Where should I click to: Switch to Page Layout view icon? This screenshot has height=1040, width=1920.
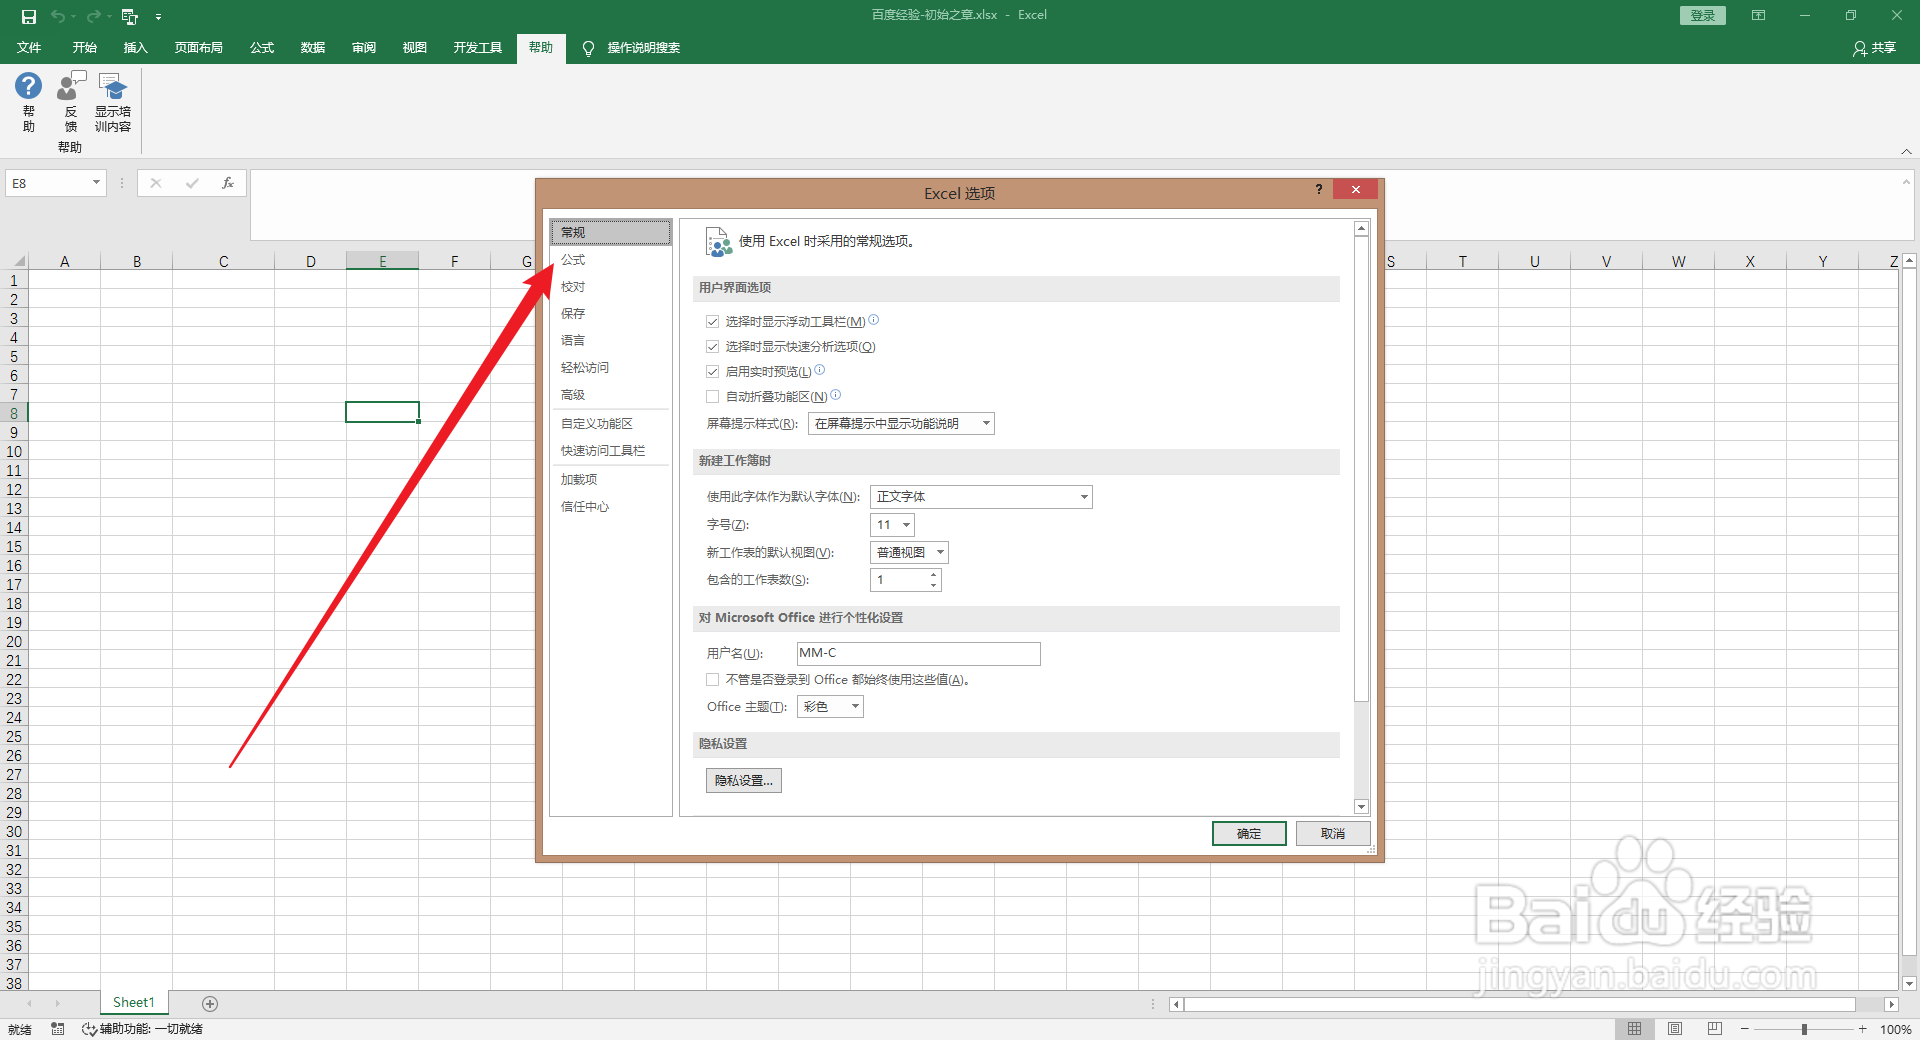[1675, 1029]
